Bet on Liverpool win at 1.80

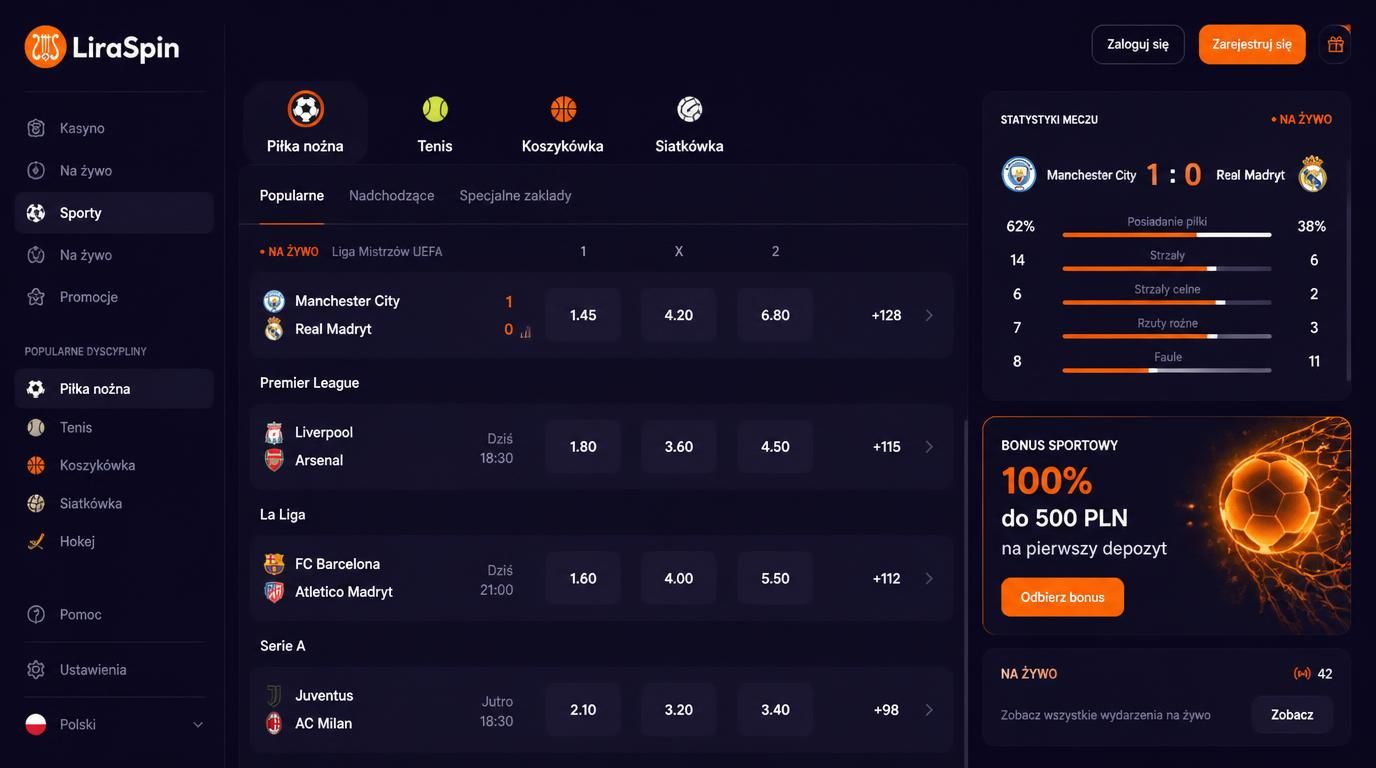(583, 447)
